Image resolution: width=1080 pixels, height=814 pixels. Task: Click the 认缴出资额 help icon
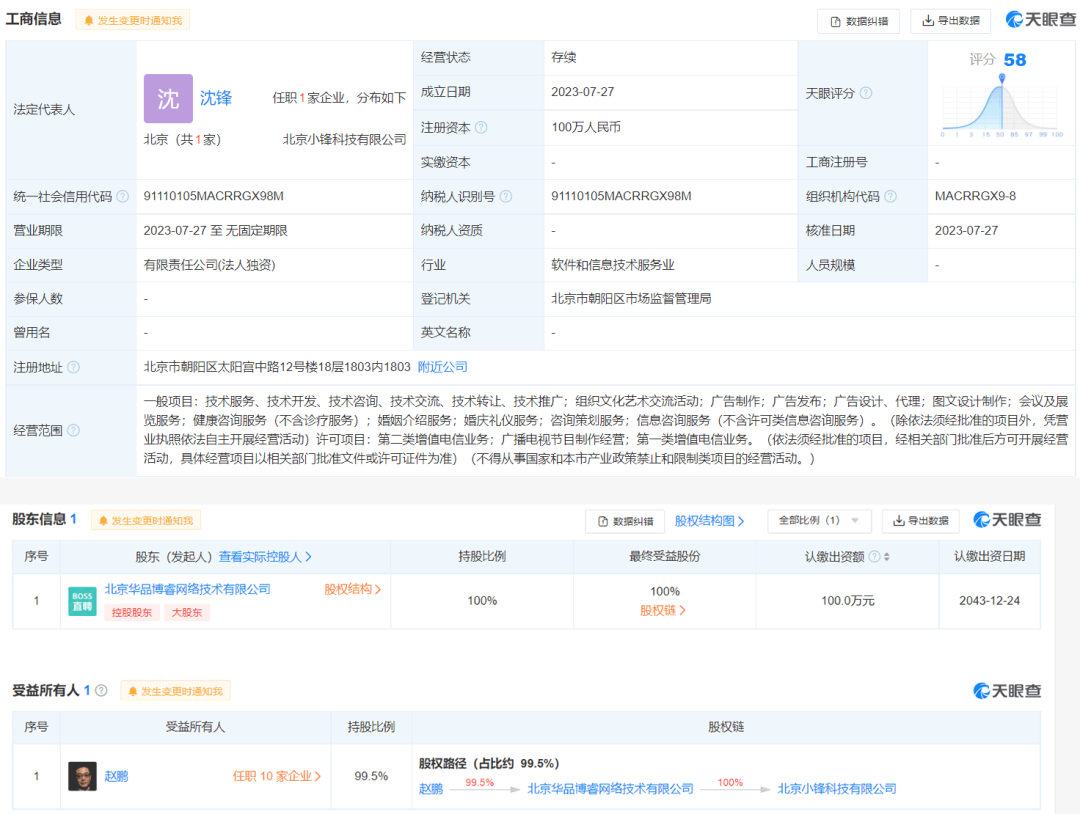pos(875,556)
